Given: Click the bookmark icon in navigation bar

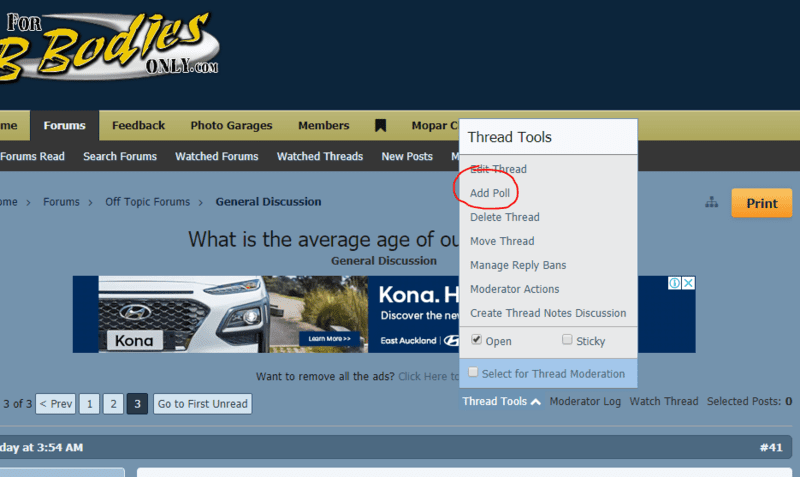Looking at the screenshot, I should coord(380,126).
